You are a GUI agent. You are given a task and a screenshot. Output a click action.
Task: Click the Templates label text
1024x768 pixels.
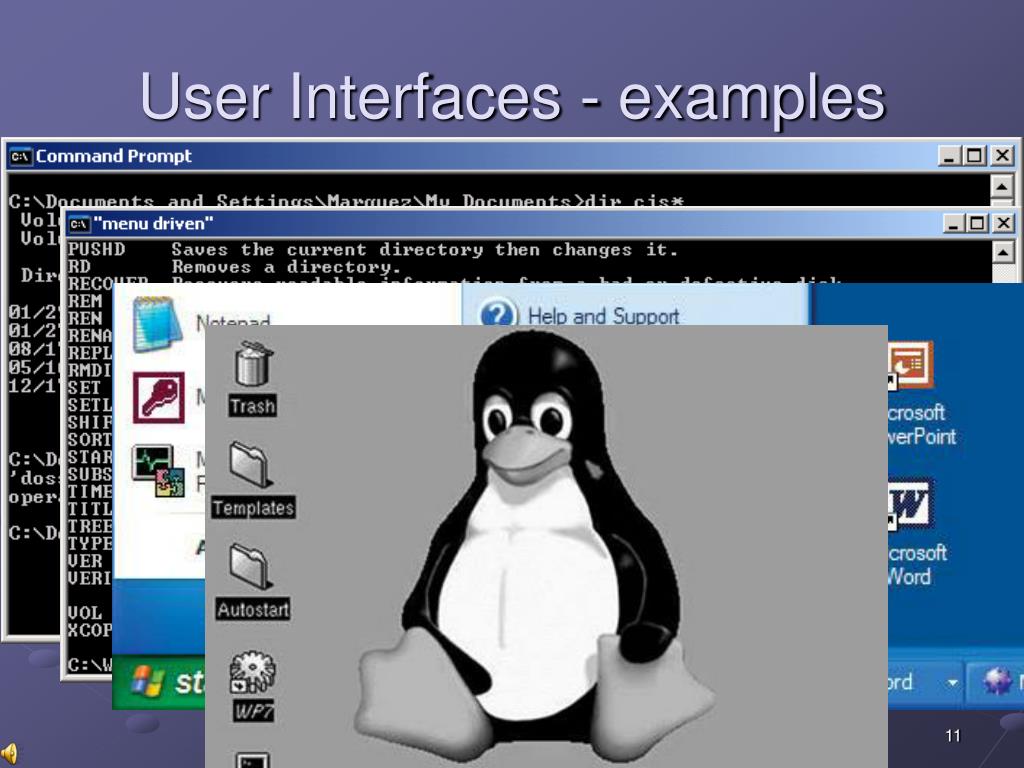point(253,507)
